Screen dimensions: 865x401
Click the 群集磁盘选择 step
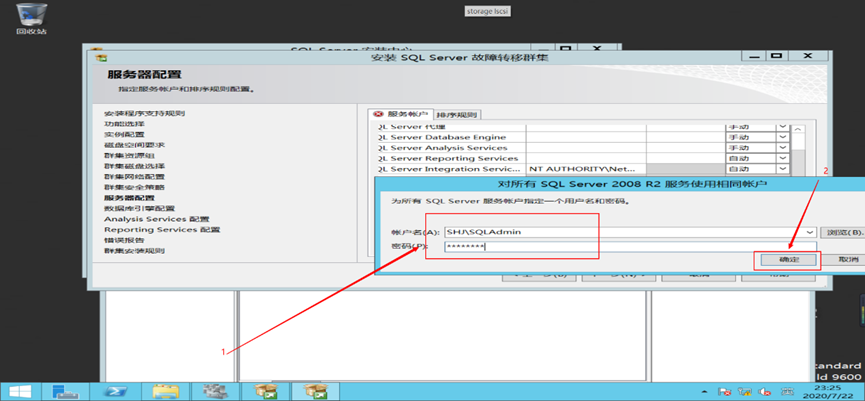pyautogui.click(x=134, y=166)
